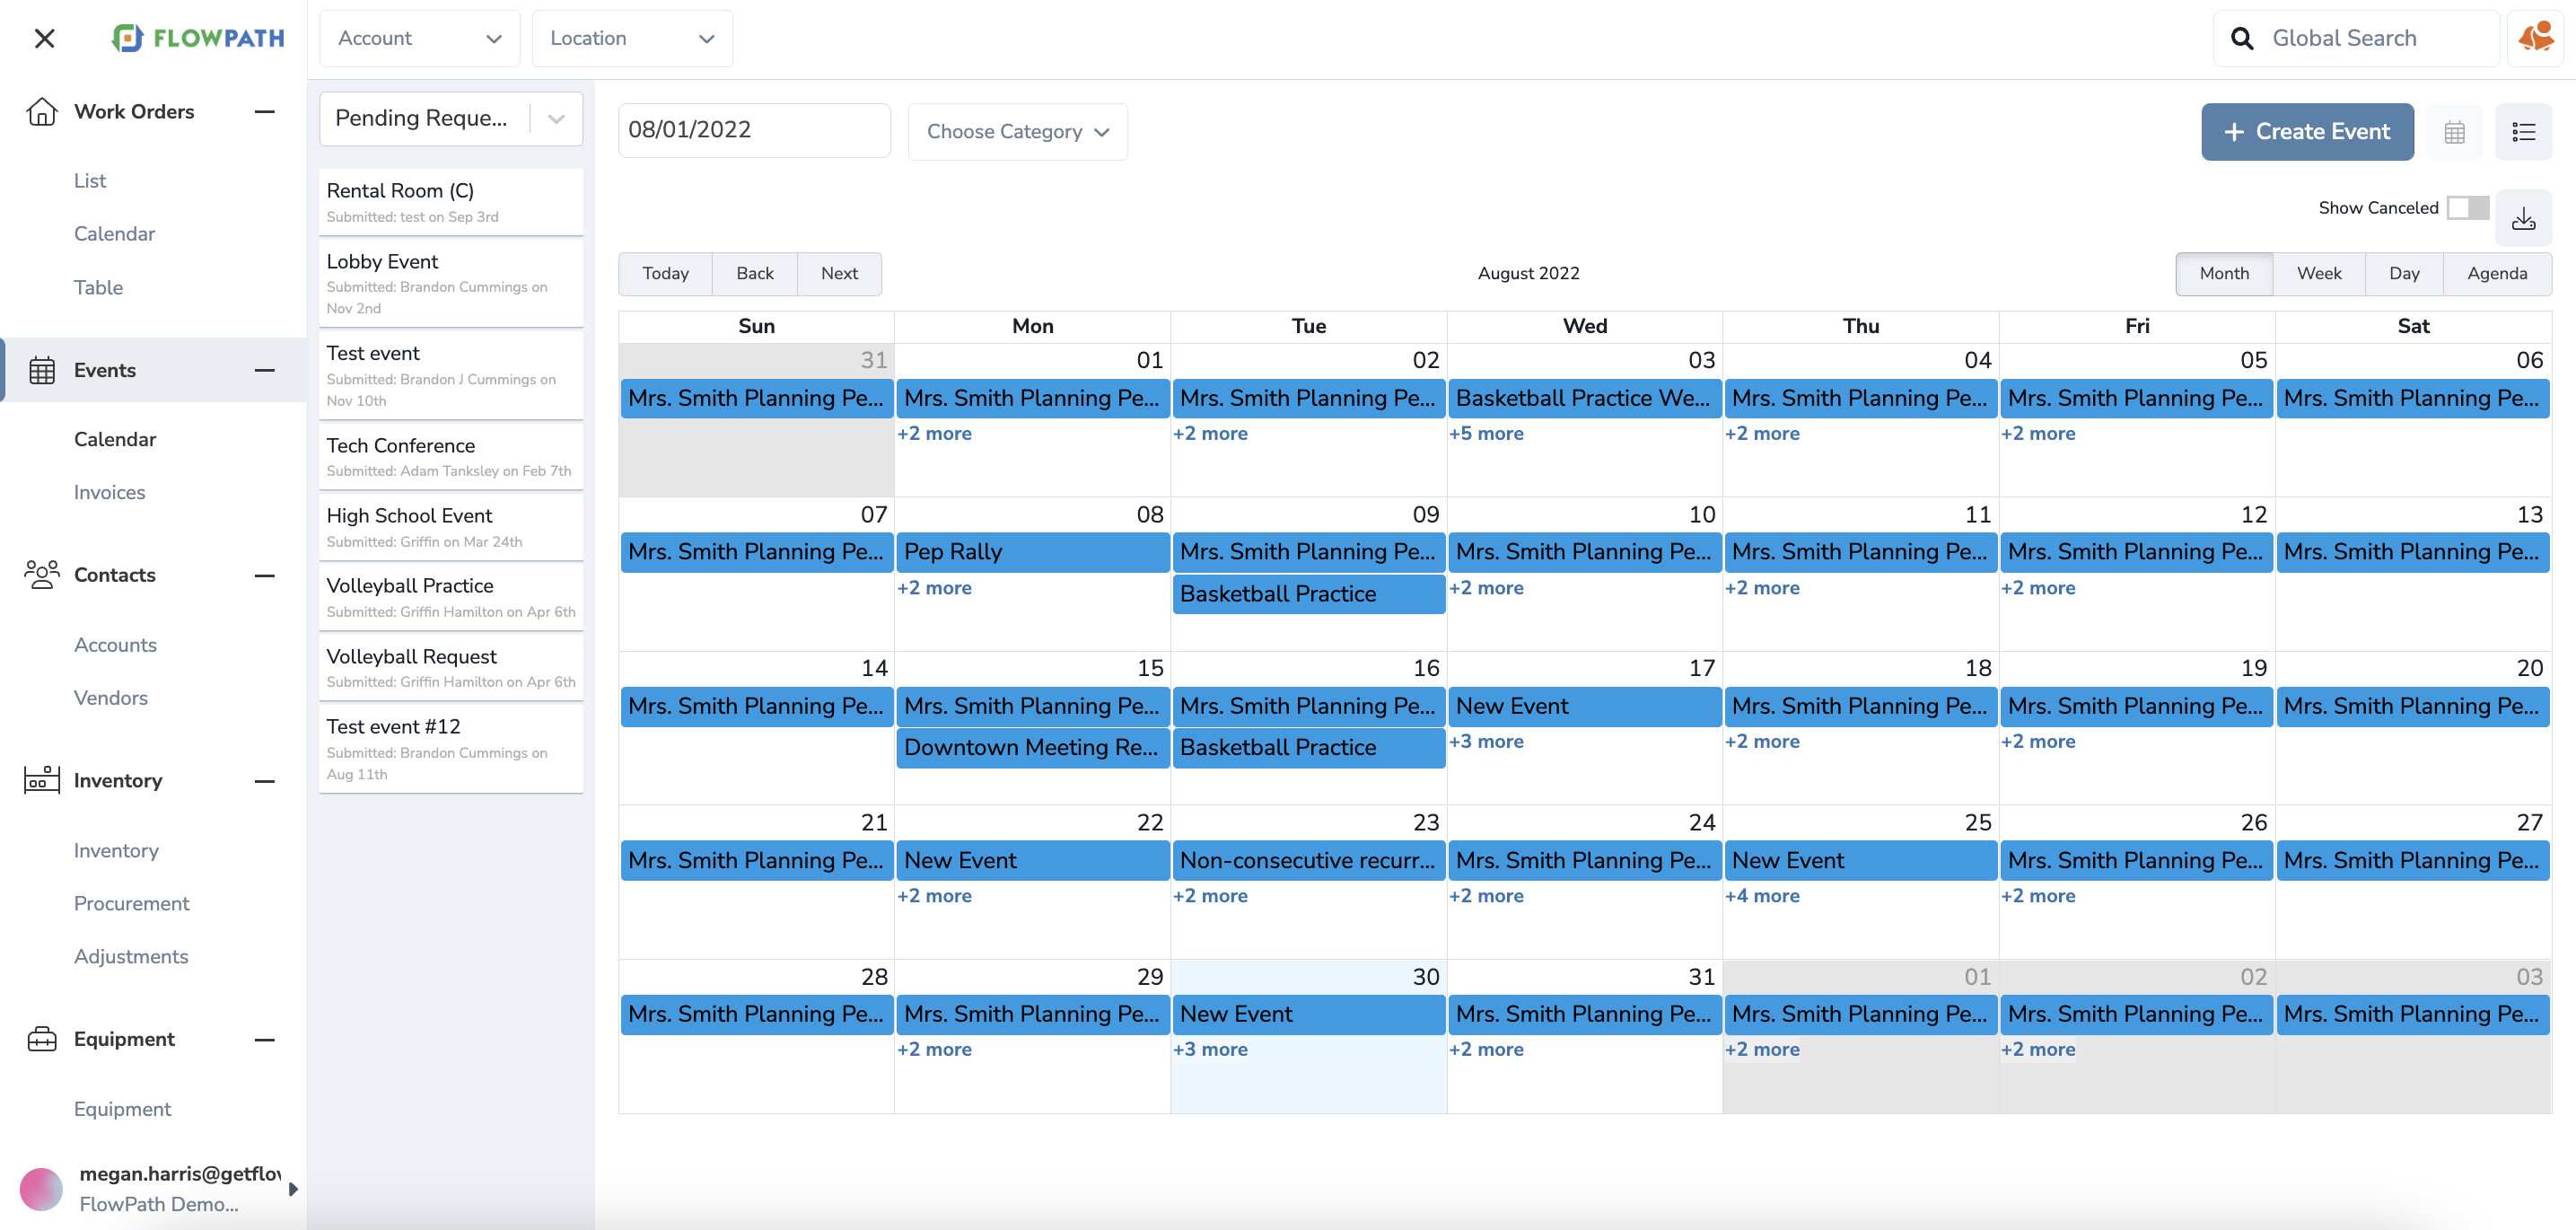The height and width of the screenshot is (1230, 2576).
Task: Select the Events calendar icon in sidebar
Action: pyautogui.click(x=42, y=369)
